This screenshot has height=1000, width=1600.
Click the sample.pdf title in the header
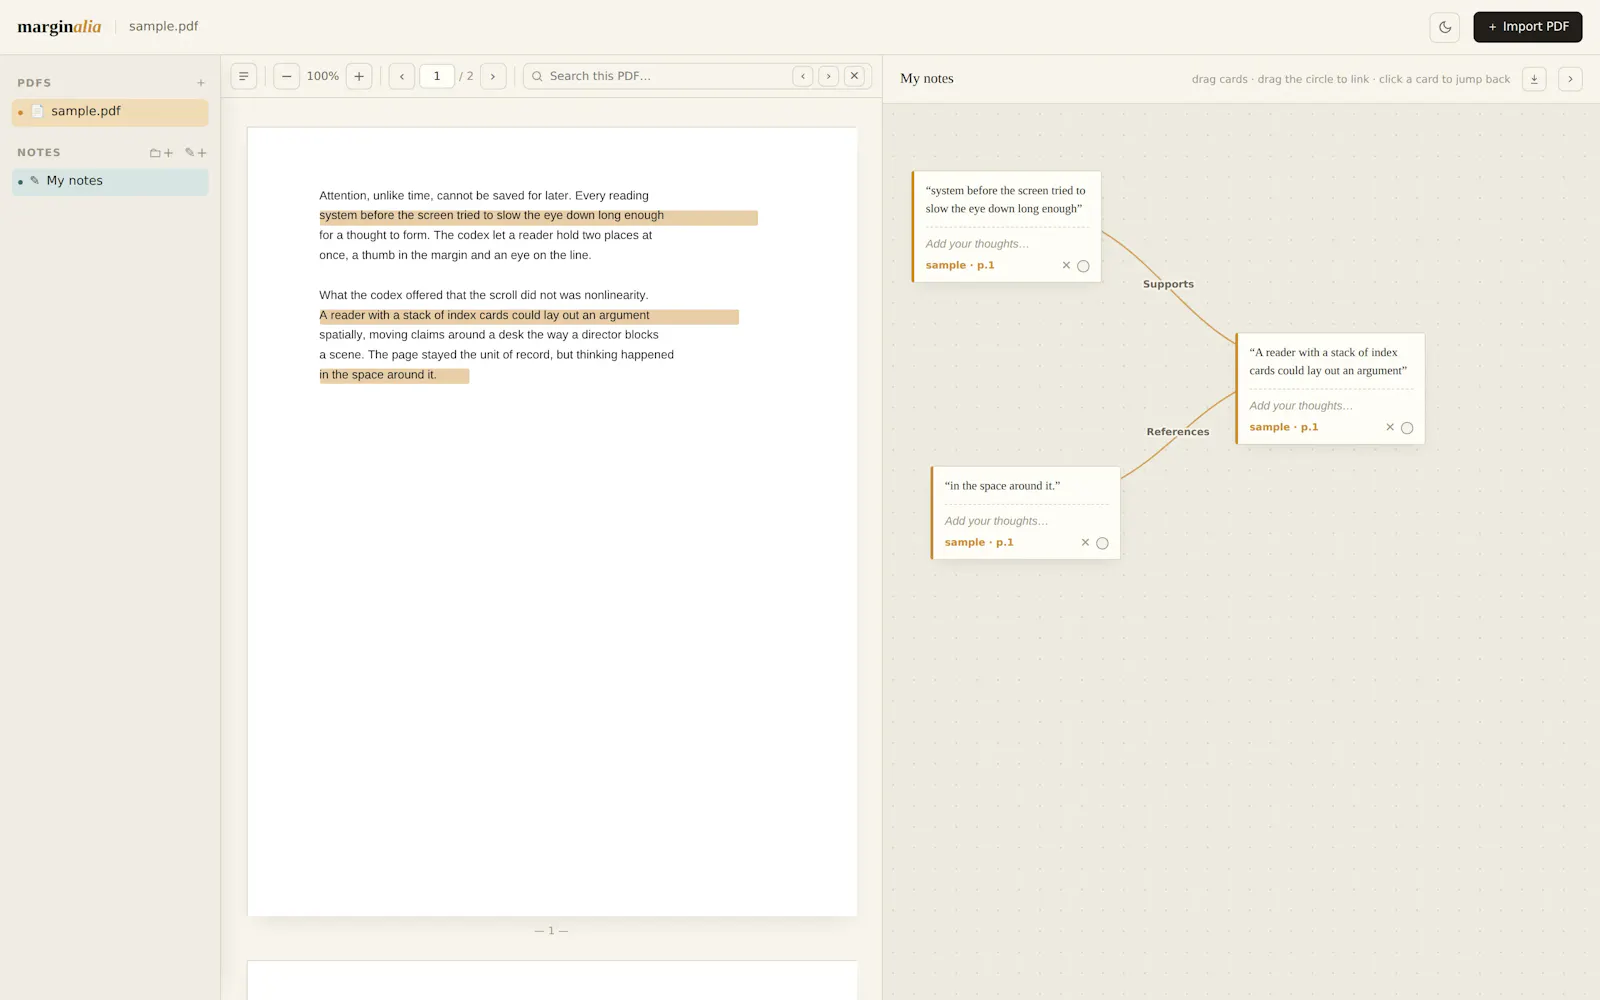(x=164, y=26)
